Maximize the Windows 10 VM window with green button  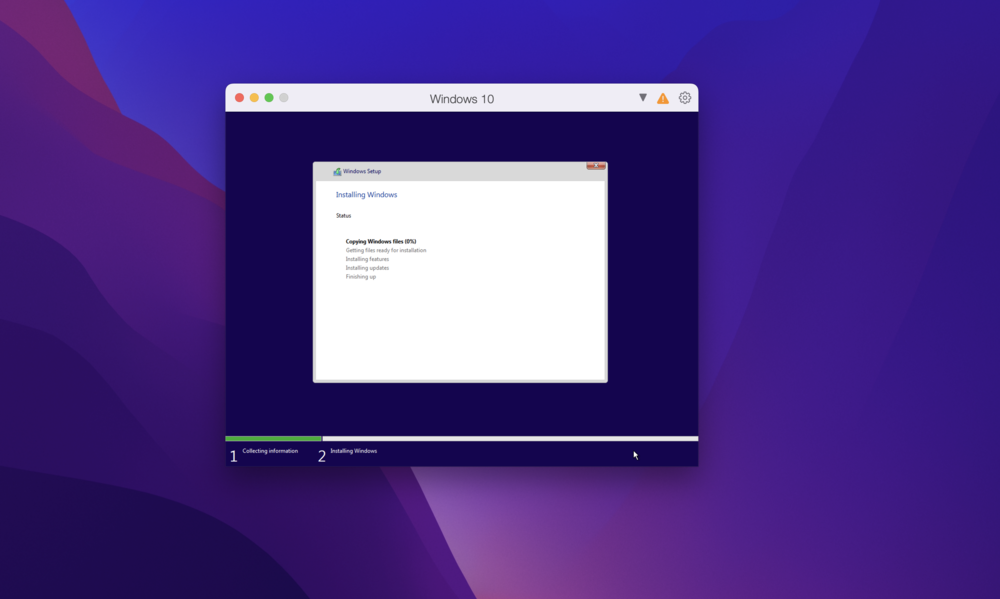click(x=269, y=98)
